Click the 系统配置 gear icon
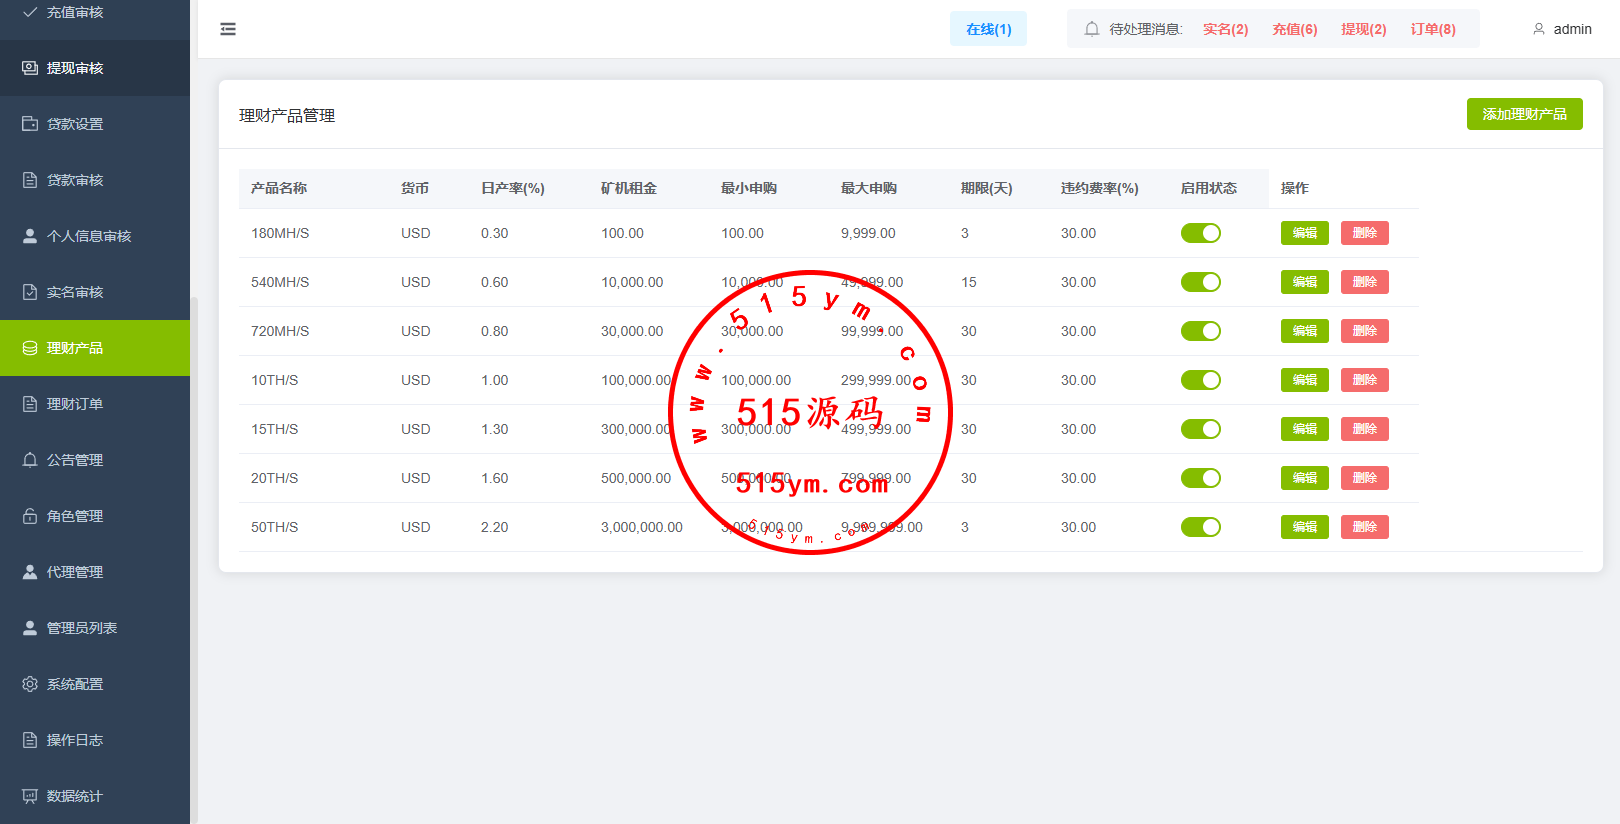Image resolution: width=1620 pixels, height=824 pixels. [x=30, y=684]
